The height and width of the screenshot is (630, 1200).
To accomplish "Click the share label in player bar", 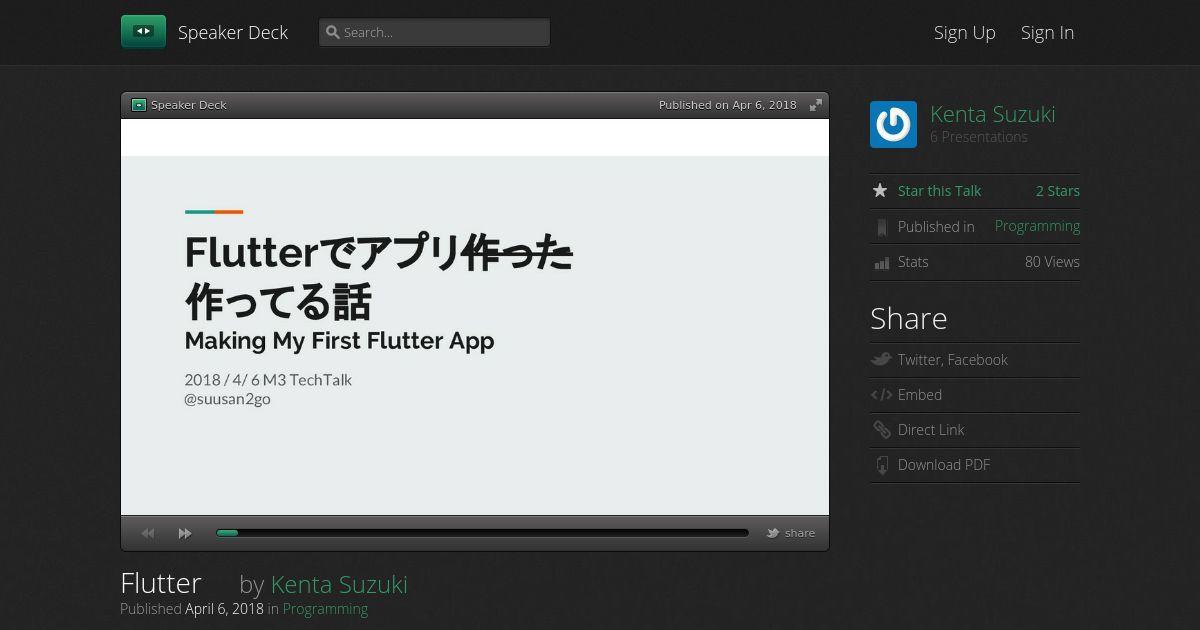I will [800, 533].
